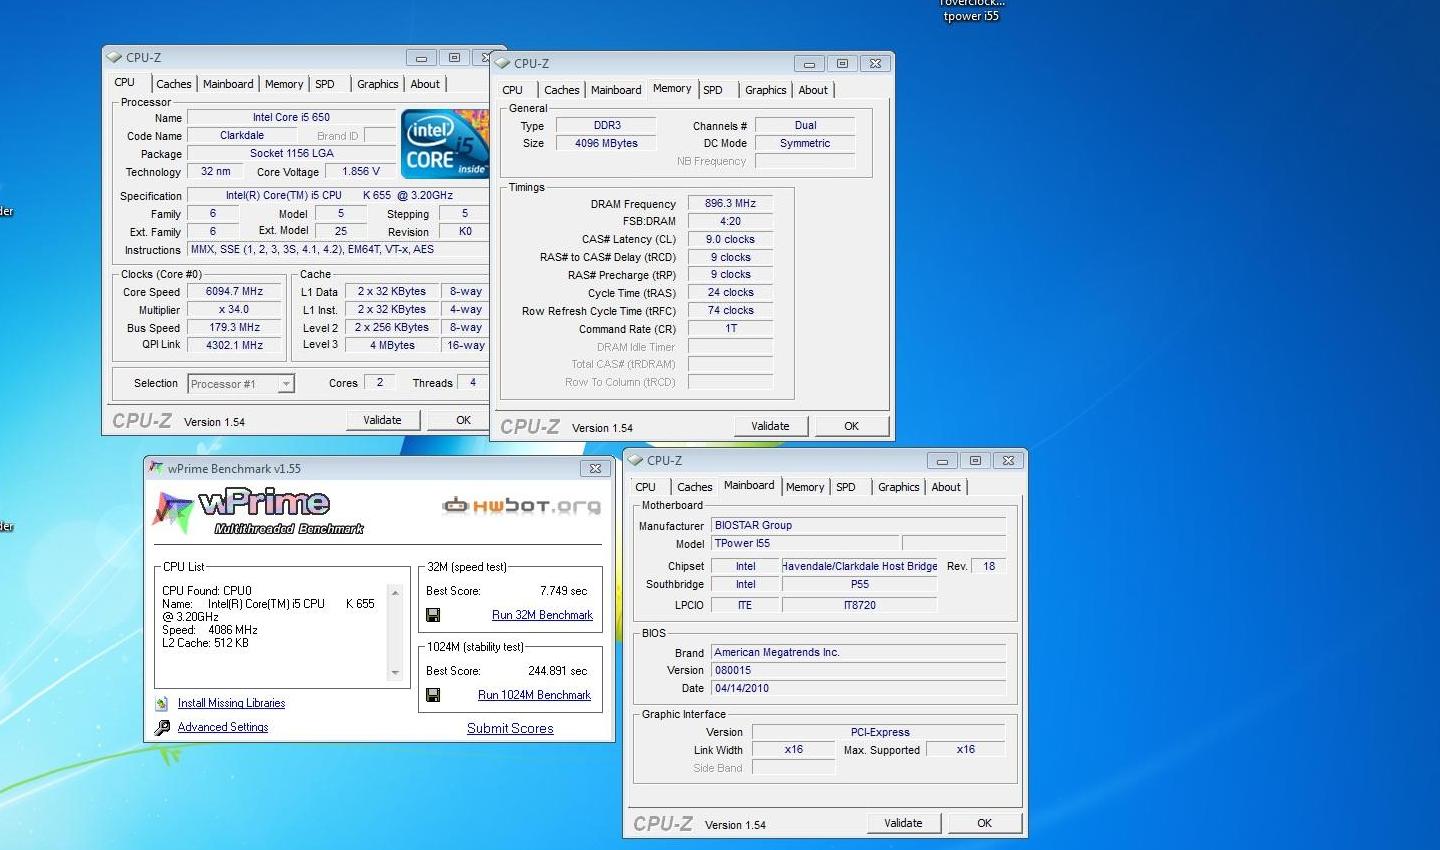Switch to CPU tab in Memory window
1440x850 pixels.
513,90
